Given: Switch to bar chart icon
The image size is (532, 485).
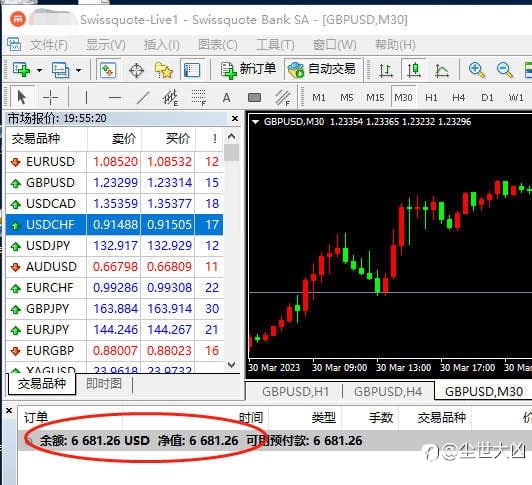Looking at the screenshot, I should click(x=385, y=70).
